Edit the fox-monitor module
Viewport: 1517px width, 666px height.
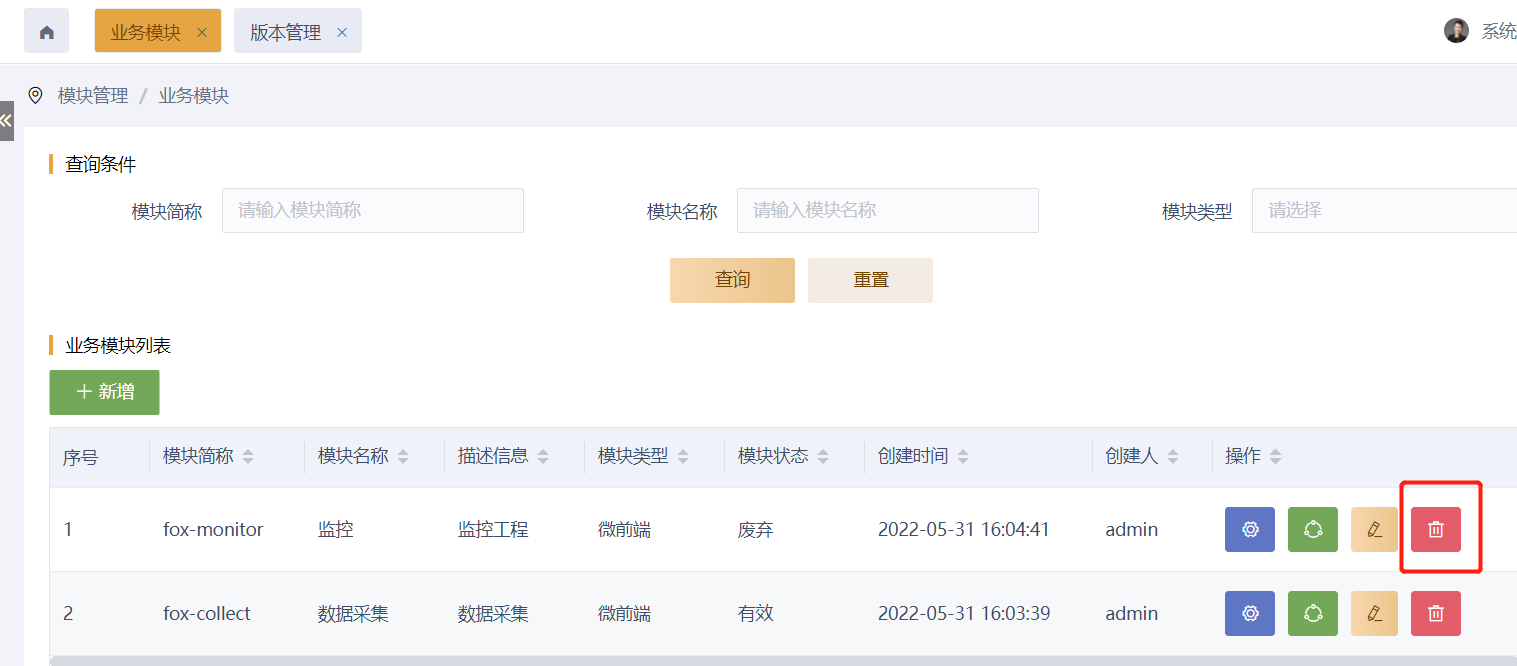pos(1374,530)
